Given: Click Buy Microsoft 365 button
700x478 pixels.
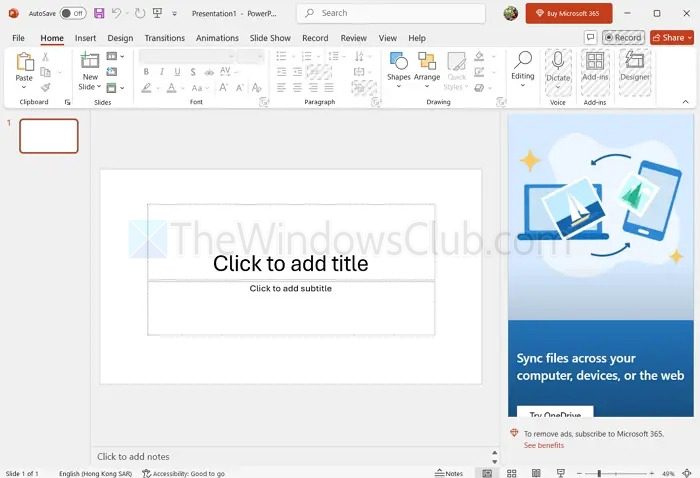Looking at the screenshot, I should [x=569, y=13].
